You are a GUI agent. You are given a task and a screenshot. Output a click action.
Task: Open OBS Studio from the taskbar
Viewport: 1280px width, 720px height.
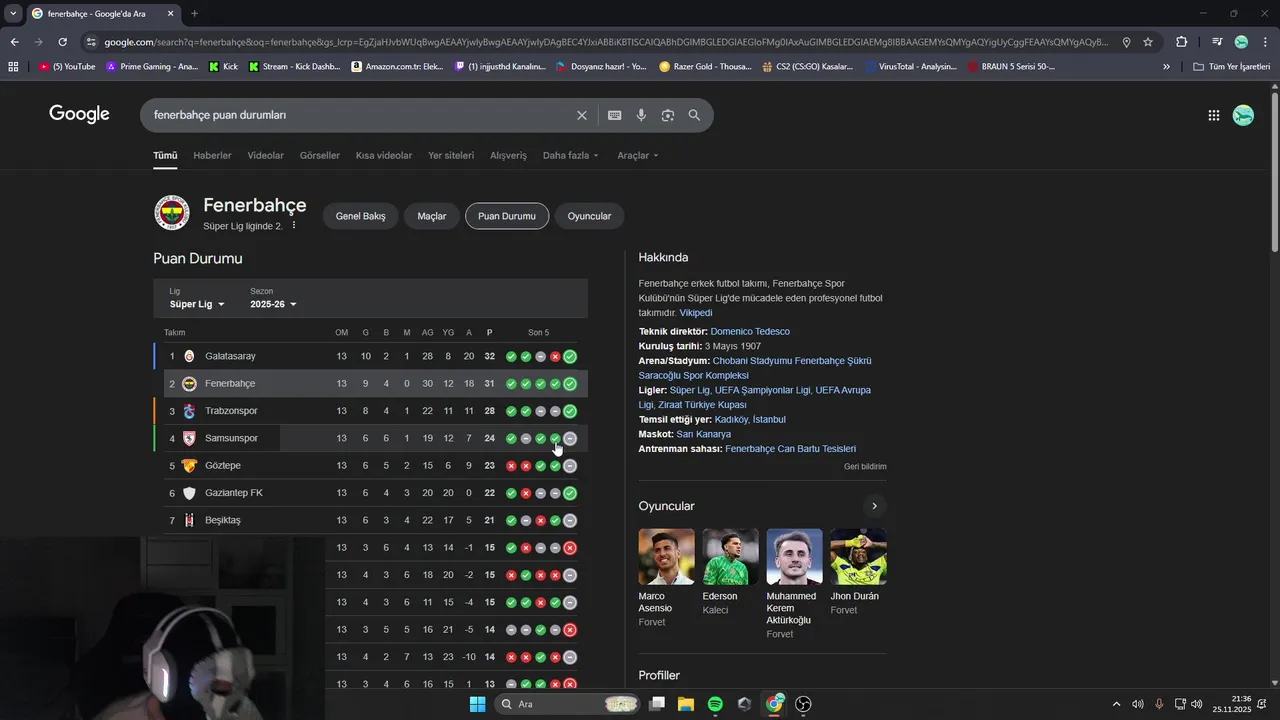[803, 704]
